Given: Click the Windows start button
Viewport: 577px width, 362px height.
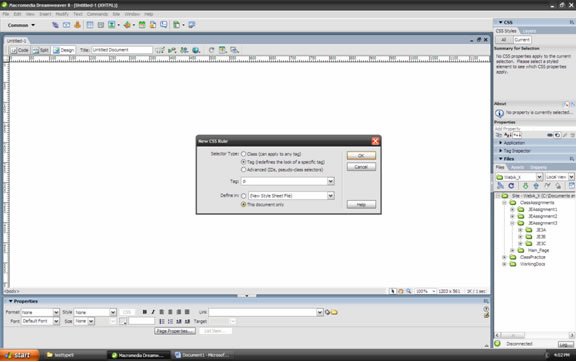Looking at the screenshot, I should coord(19,355).
